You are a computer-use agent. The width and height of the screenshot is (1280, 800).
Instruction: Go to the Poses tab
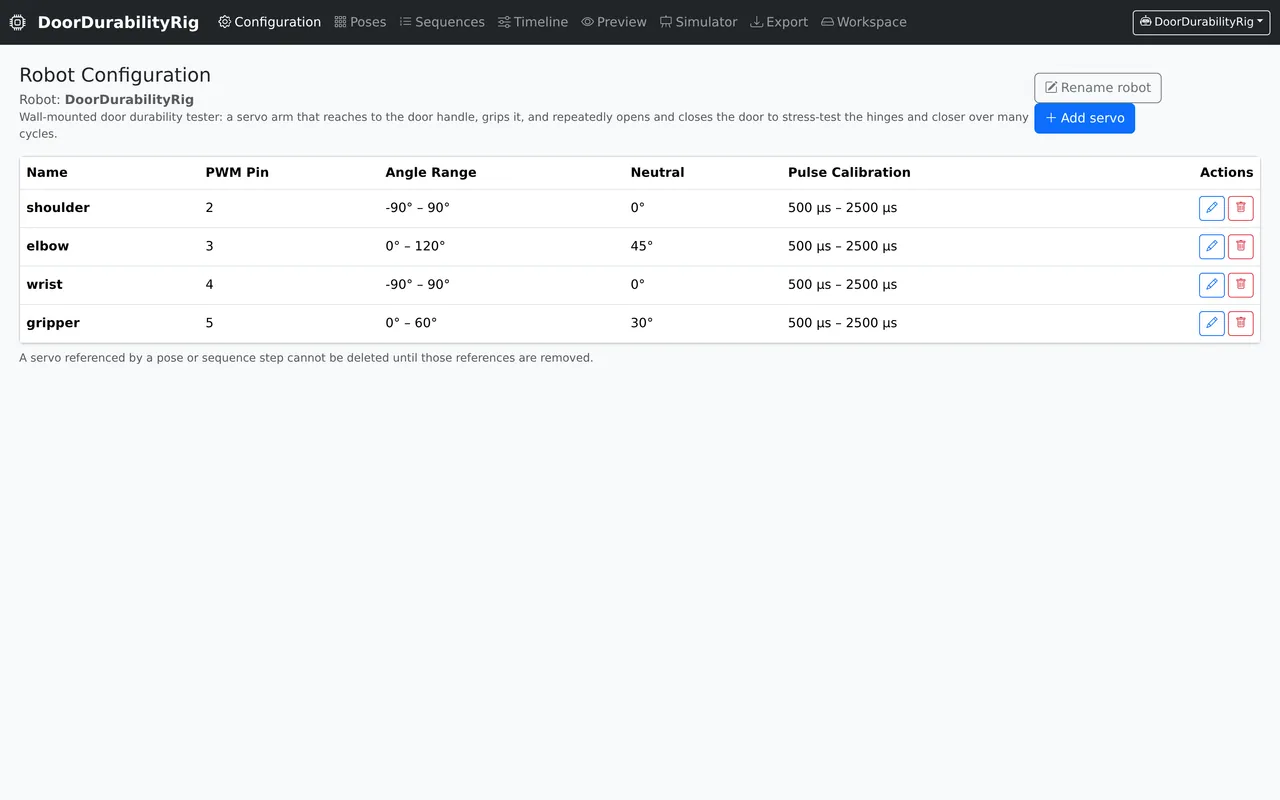[360, 22]
